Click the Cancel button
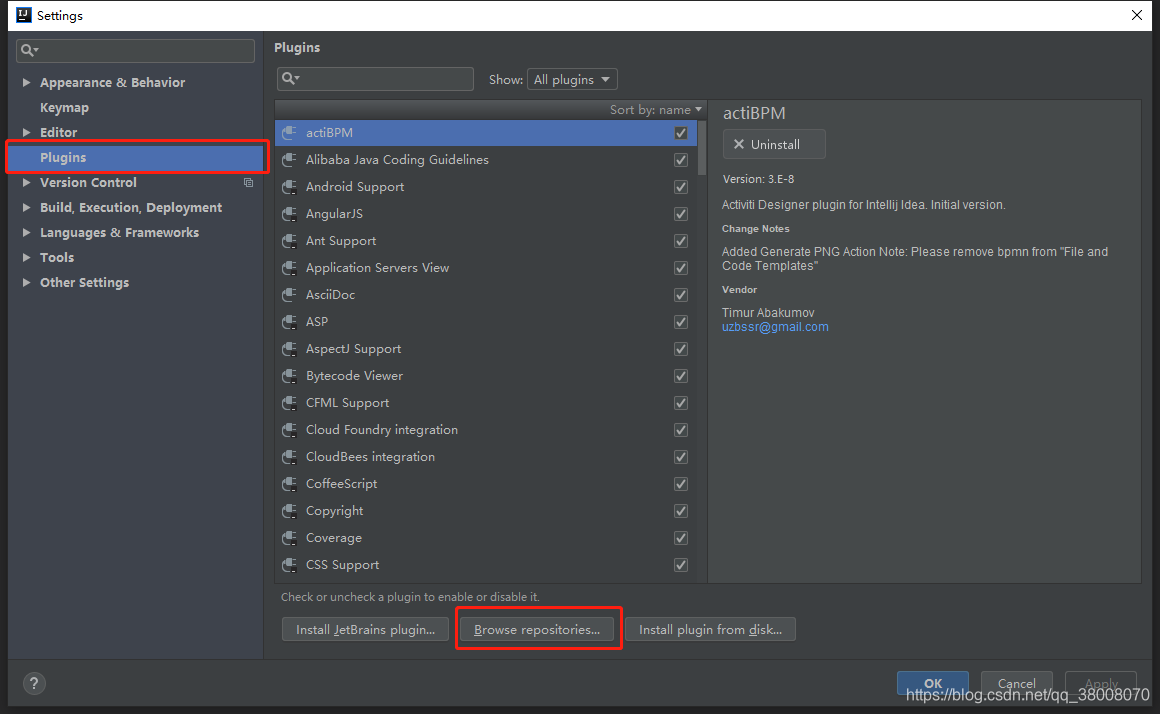The height and width of the screenshot is (714, 1160). tap(1016, 683)
